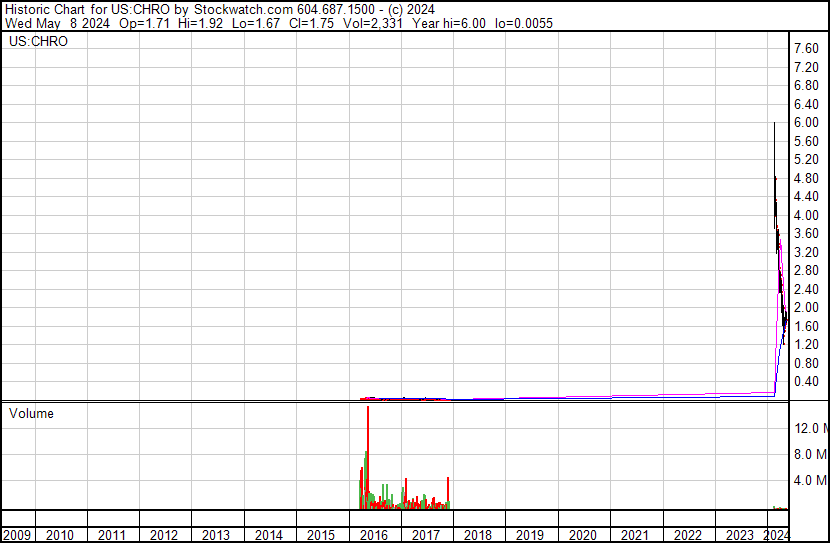Click the 2012 label on the time axis
The height and width of the screenshot is (543, 830).
(164, 535)
